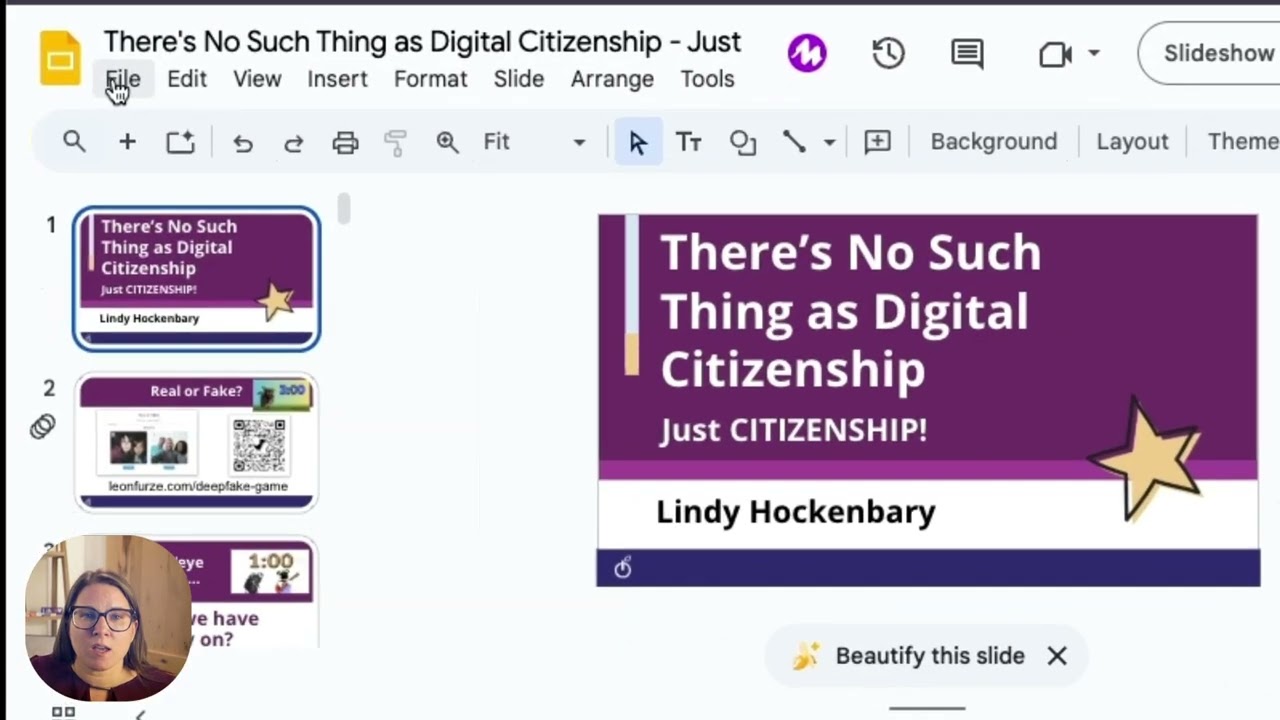The height and width of the screenshot is (720, 1280).
Task: Click the Background button
Action: point(993,142)
